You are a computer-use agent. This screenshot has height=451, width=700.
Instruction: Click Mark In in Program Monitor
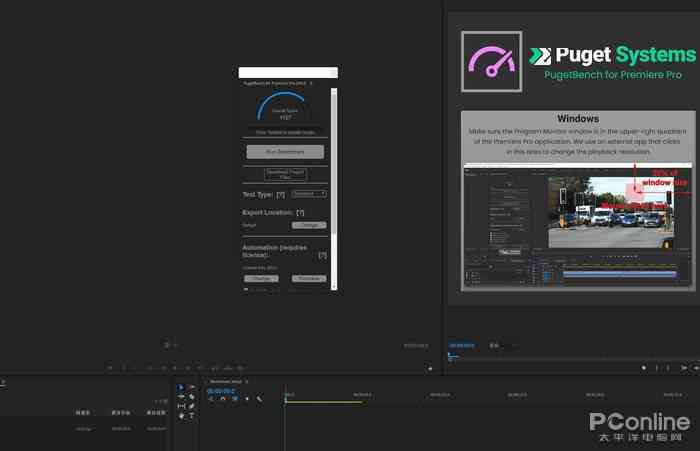656,368
